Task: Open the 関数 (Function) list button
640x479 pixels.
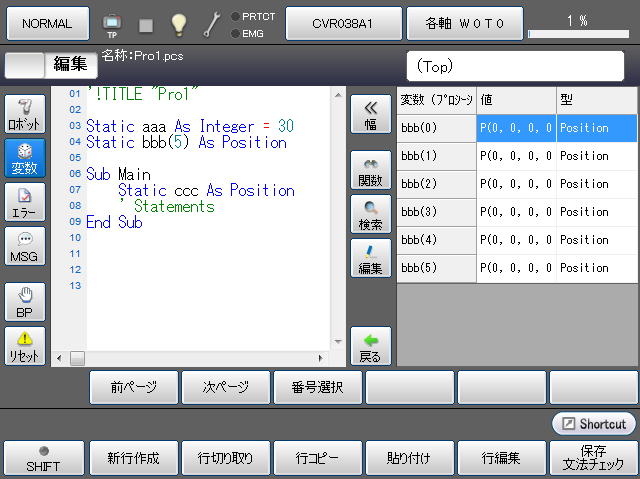Action: point(370,171)
